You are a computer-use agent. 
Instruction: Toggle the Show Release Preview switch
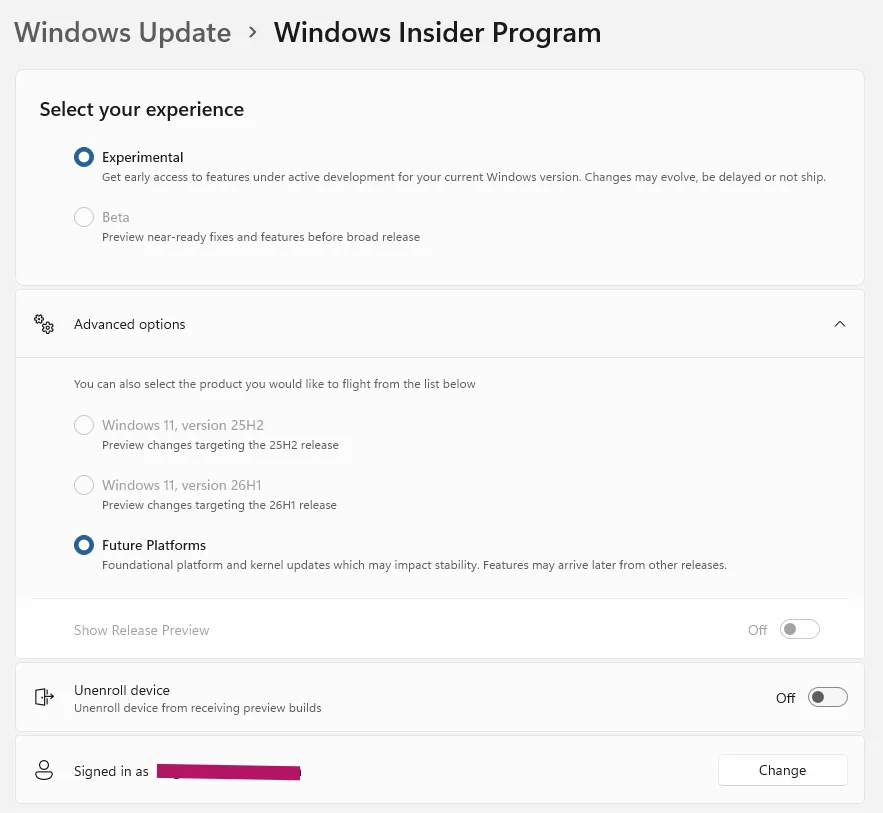(799, 629)
